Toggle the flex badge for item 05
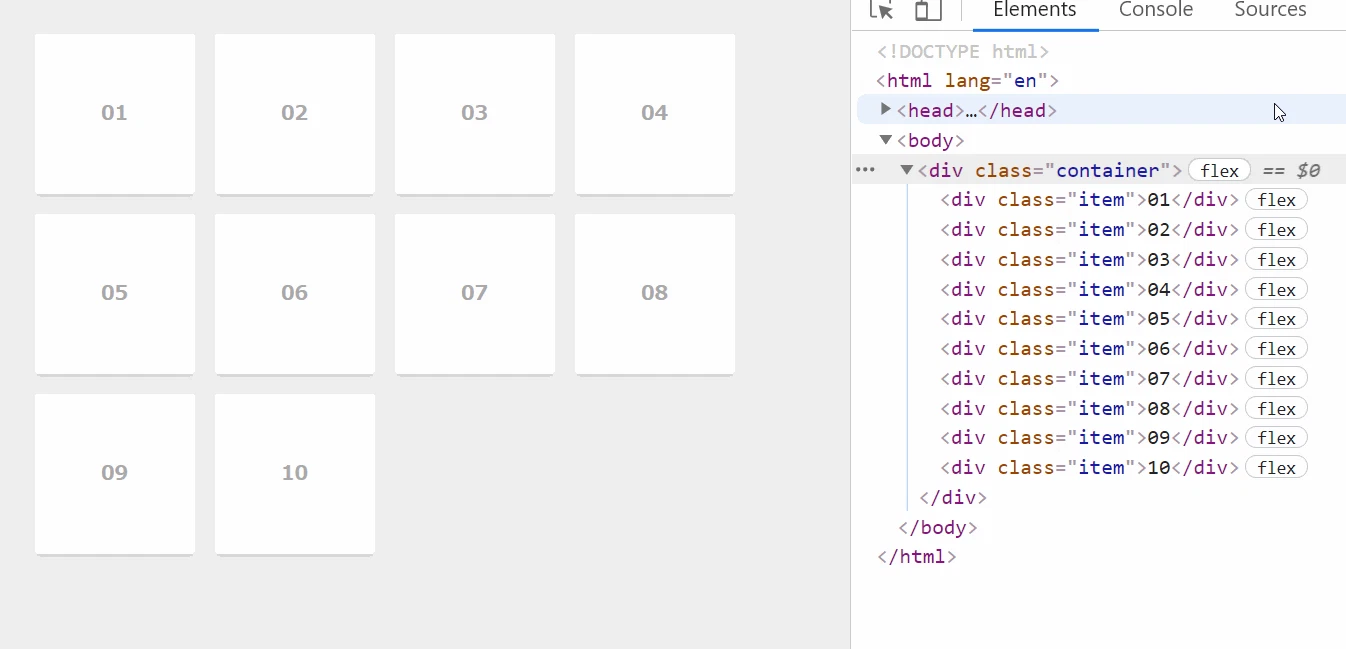Screen dimensions: 1346x649 tap(1276, 319)
